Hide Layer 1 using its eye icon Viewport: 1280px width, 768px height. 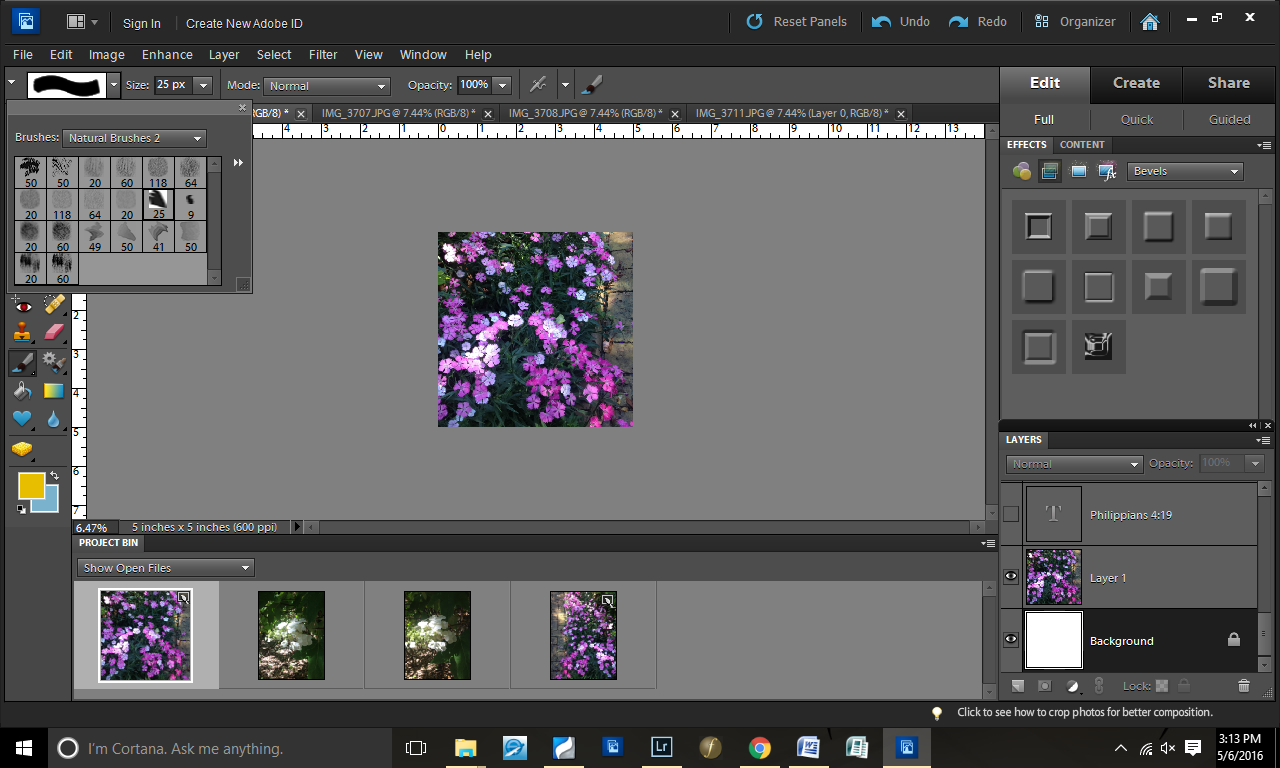coord(1011,577)
